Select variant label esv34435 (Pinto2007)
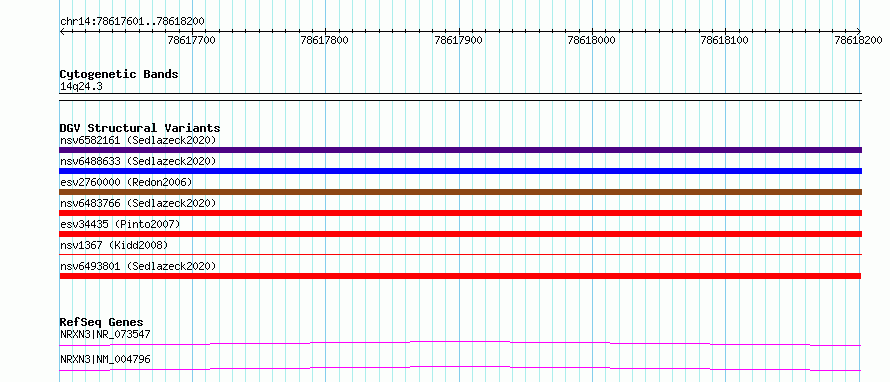The width and height of the screenshot is (890, 382). point(120,224)
